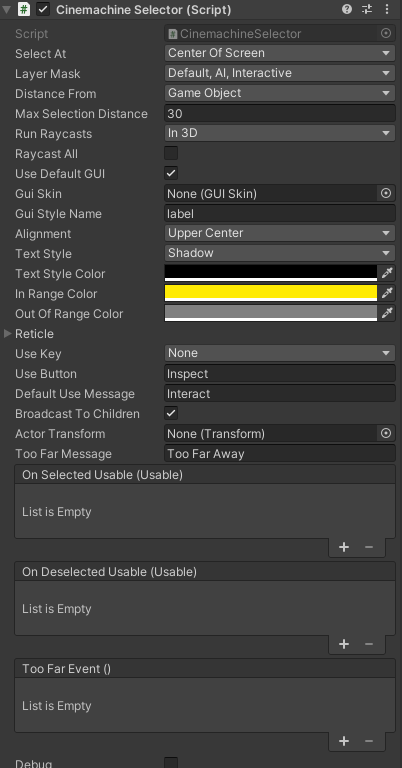Click Max Selection Distance label
This screenshot has width=402, height=768.
click(81, 114)
